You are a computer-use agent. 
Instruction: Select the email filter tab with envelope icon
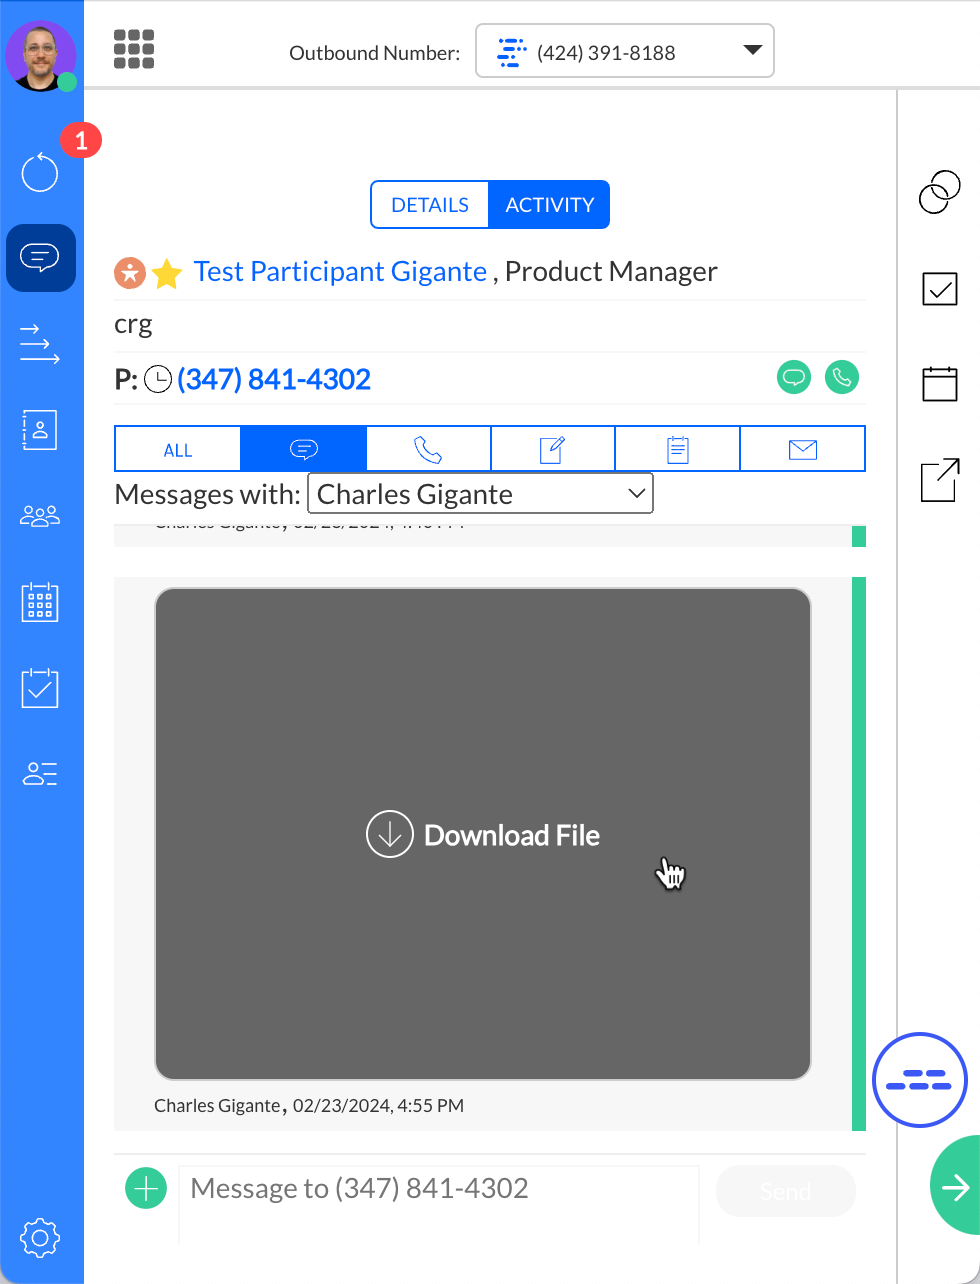[802, 450]
